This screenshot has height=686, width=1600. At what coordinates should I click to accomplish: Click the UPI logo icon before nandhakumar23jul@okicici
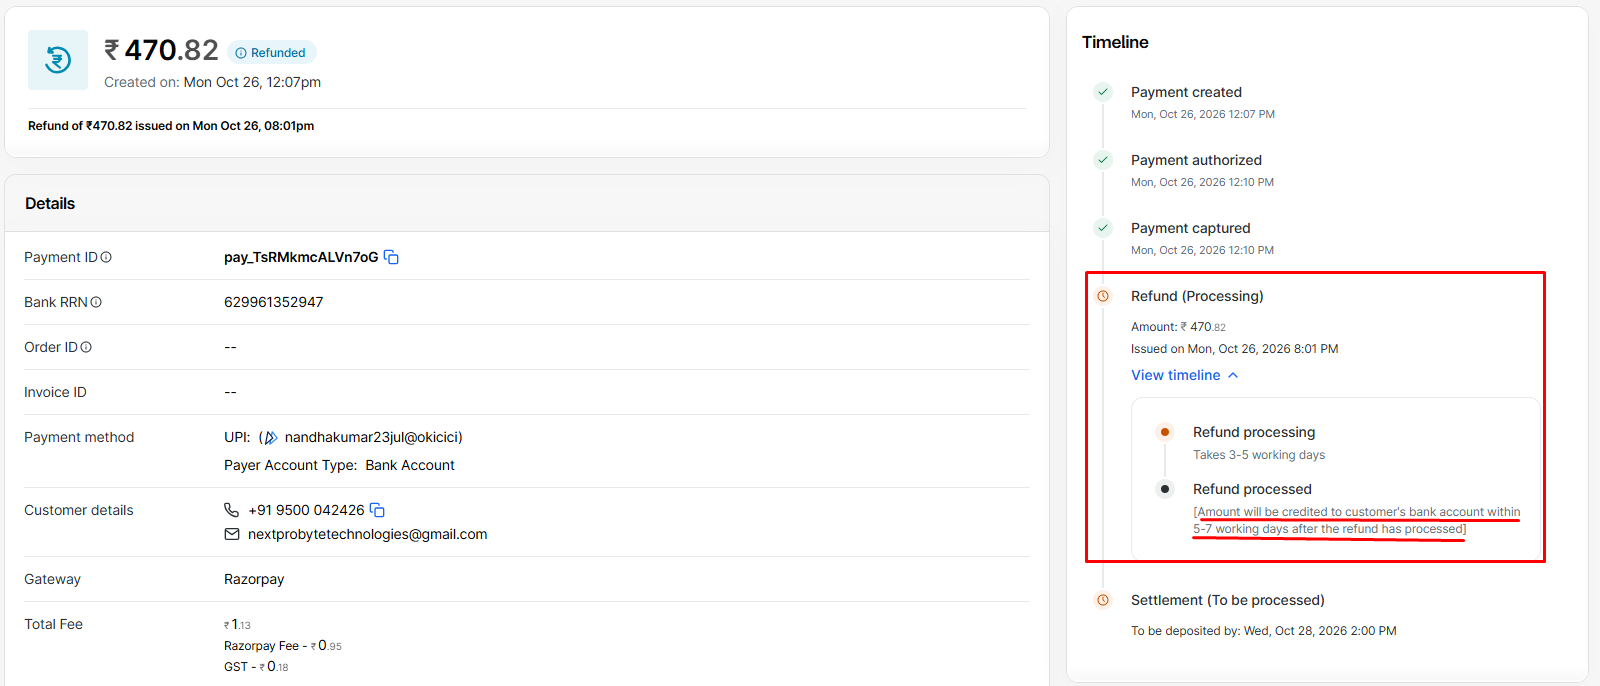[270, 437]
